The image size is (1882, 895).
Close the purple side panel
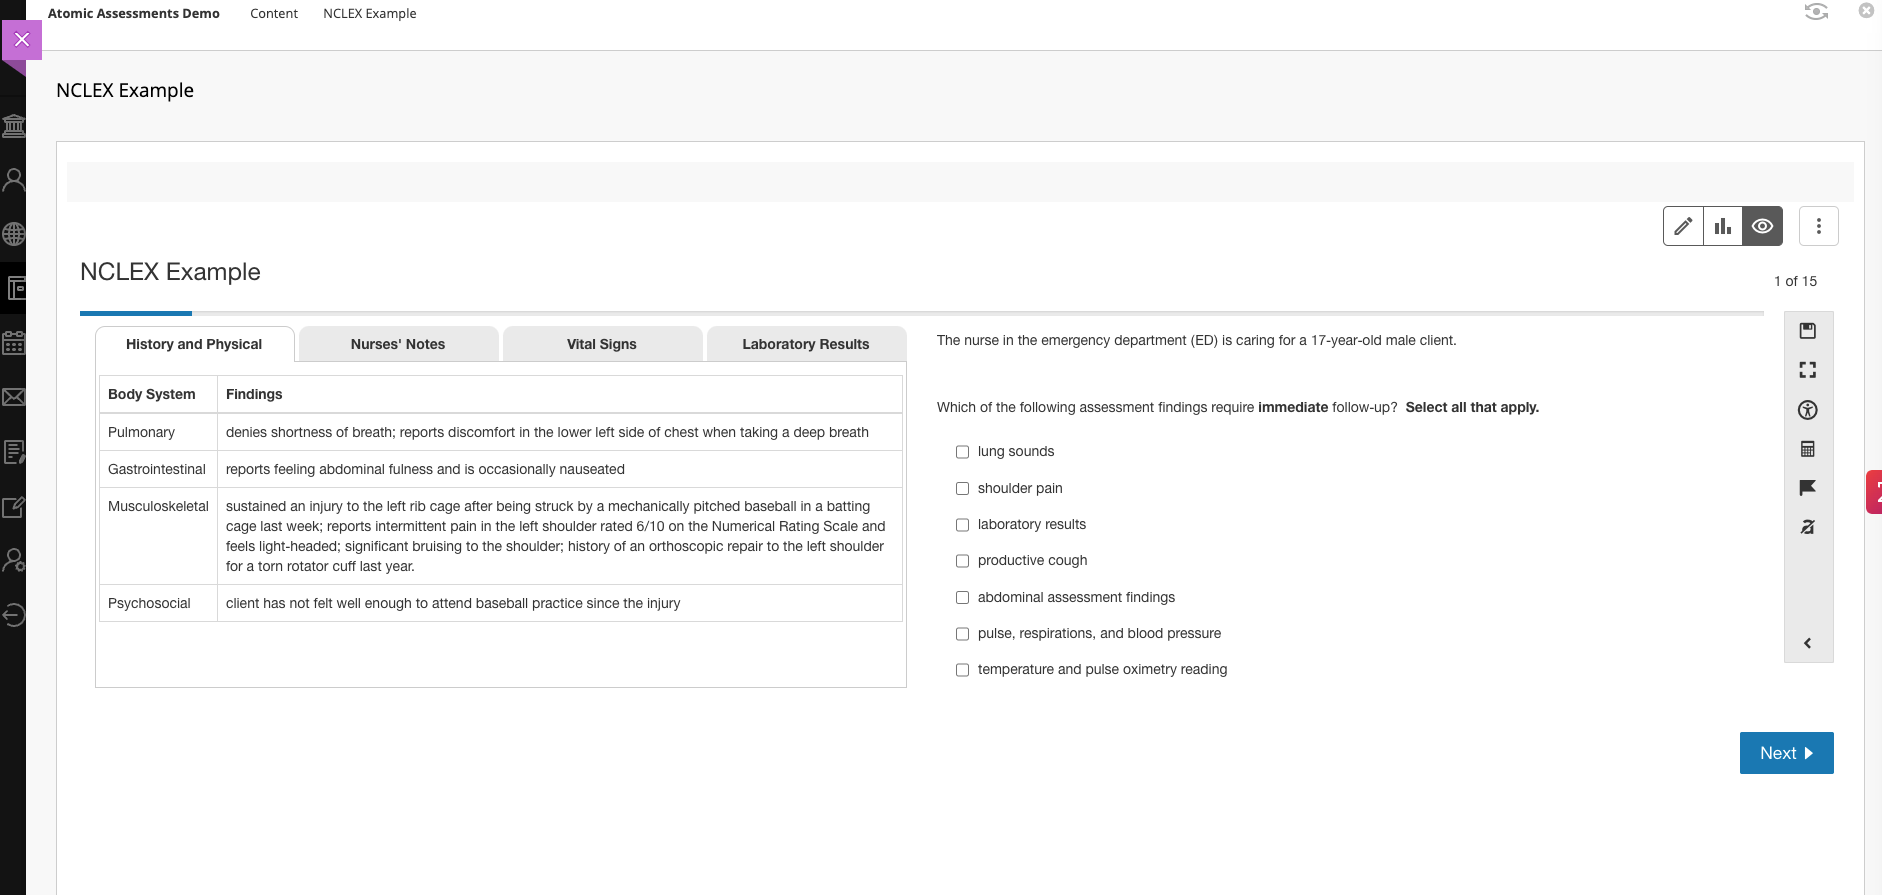(x=21, y=40)
